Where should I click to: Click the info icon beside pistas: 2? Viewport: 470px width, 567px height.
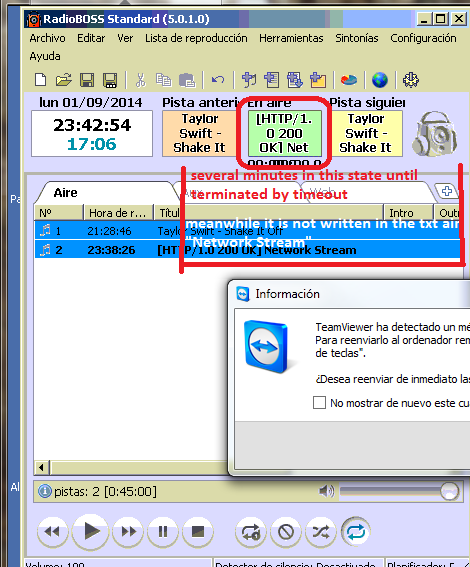pyautogui.click(x=45, y=491)
